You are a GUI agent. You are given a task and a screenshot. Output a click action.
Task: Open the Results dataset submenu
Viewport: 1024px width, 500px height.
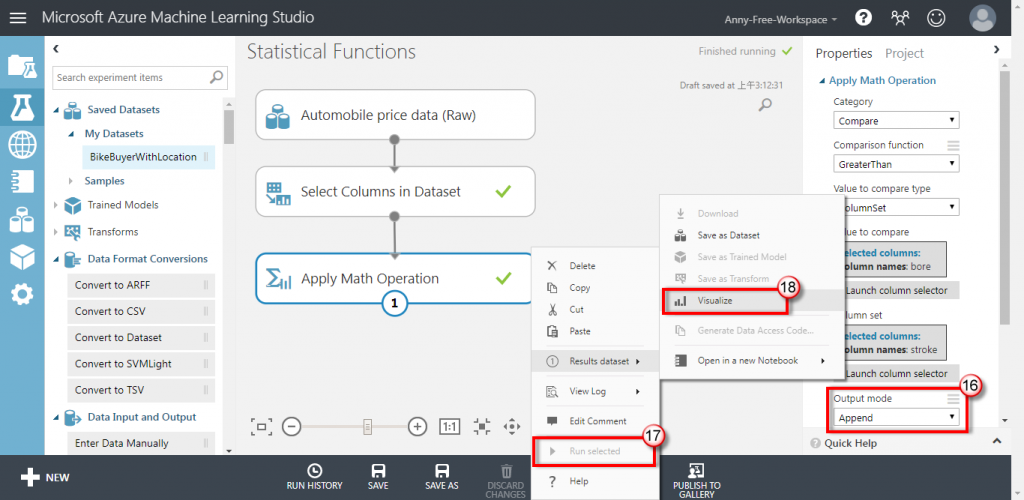tap(593, 361)
